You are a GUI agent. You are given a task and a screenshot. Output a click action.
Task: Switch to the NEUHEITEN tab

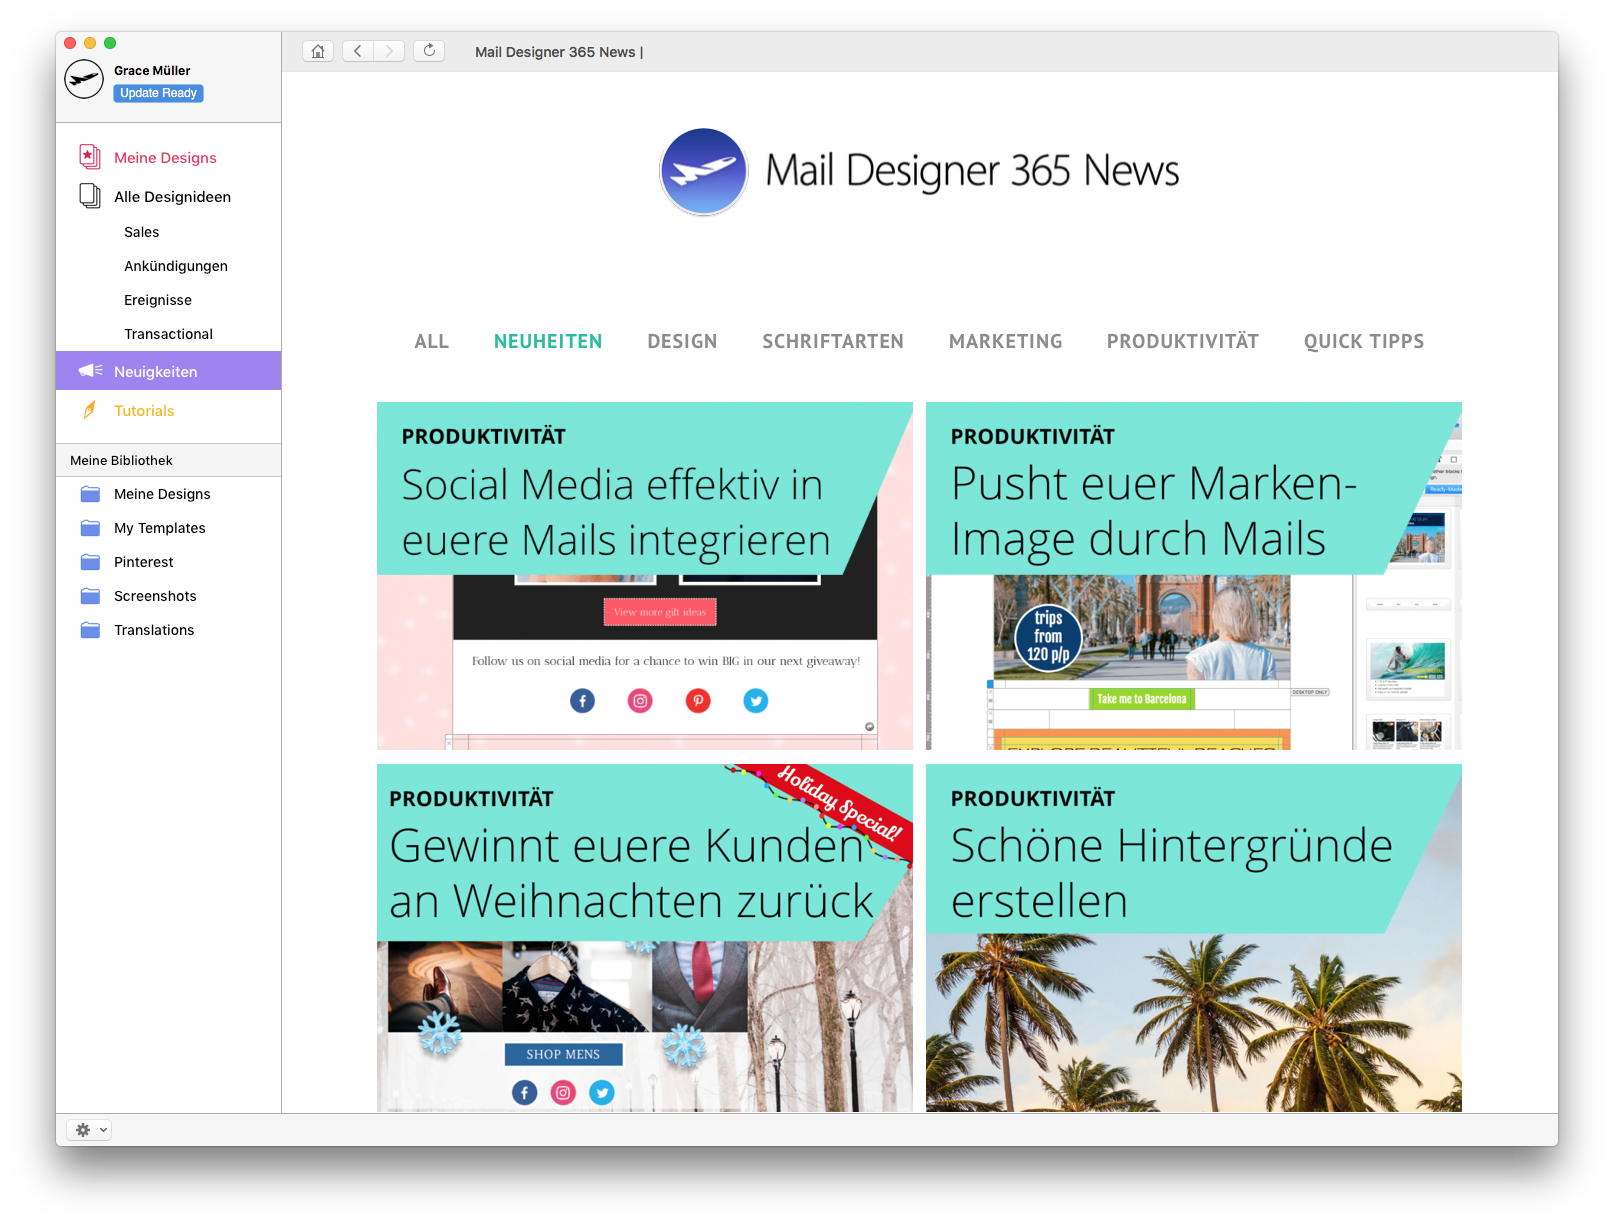coord(548,342)
